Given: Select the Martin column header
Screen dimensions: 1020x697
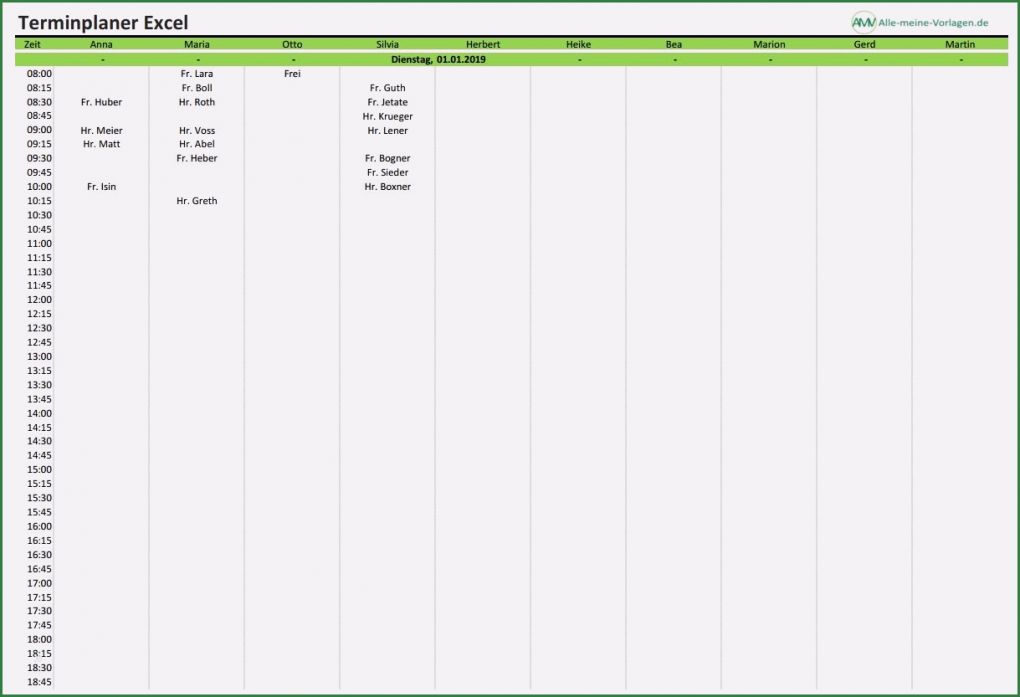Looking at the screenshot, I should coord(959,44).
